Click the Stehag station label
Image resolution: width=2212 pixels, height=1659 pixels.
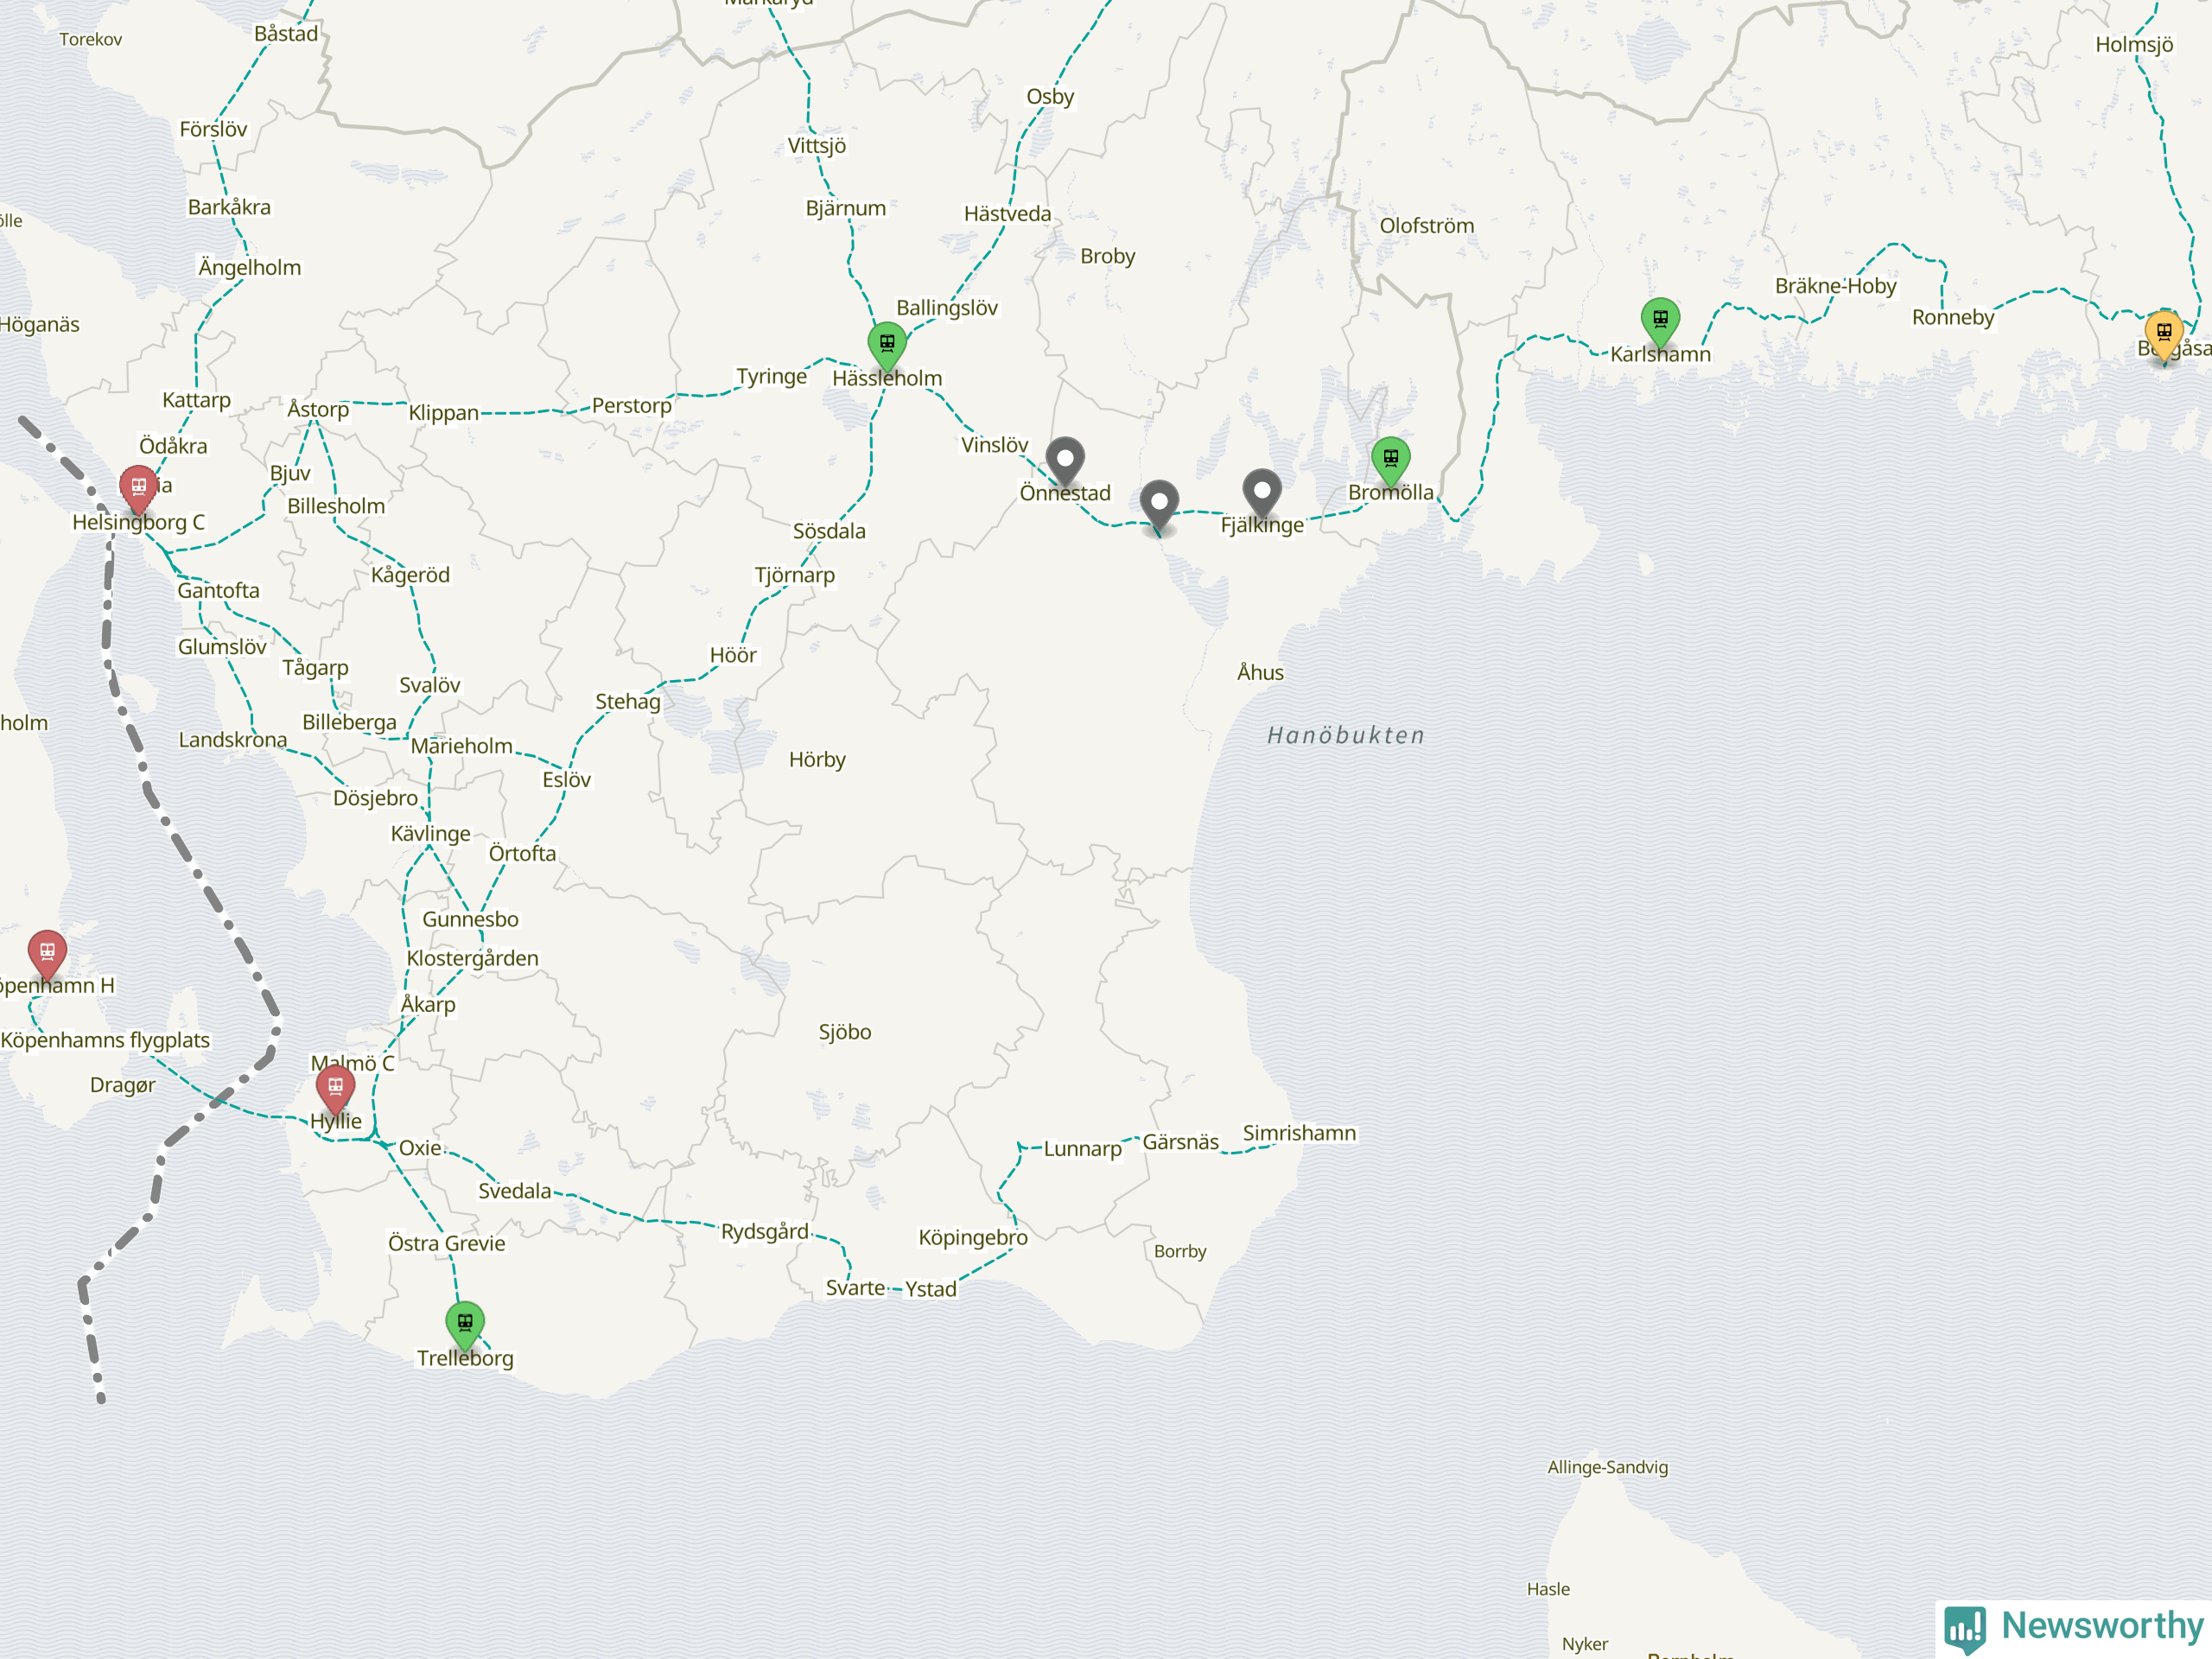[628, 702]
